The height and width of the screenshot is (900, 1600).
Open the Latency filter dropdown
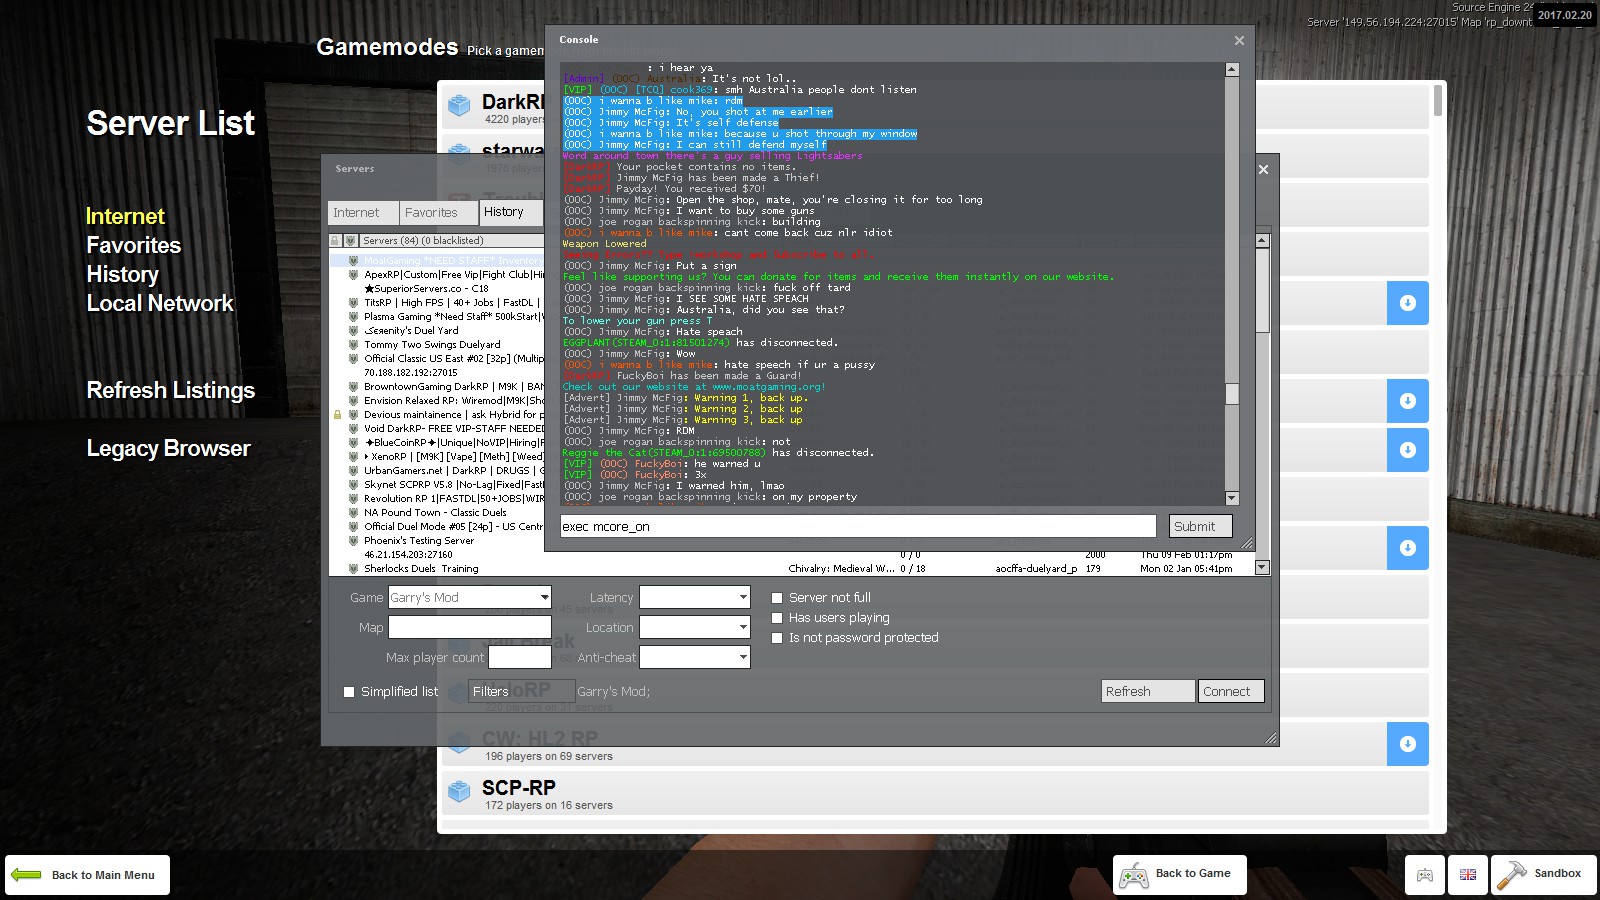coord(695,598)
